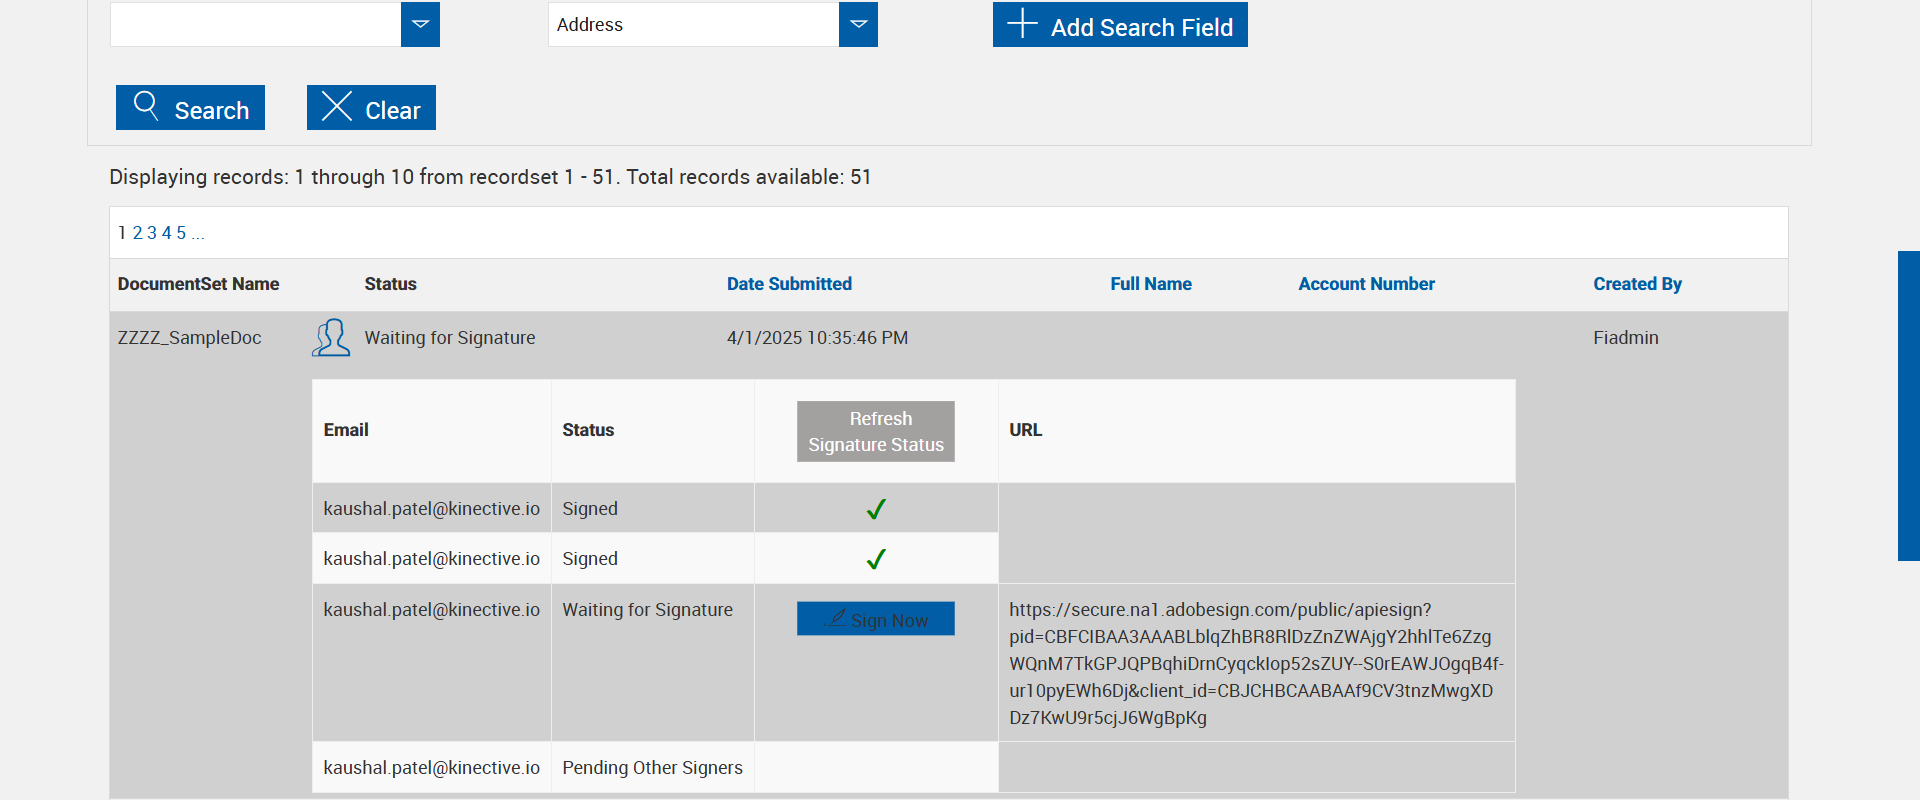Click the Search button with magnifier icon
The width and height of the screenshot is (1920, 800).
190,108
